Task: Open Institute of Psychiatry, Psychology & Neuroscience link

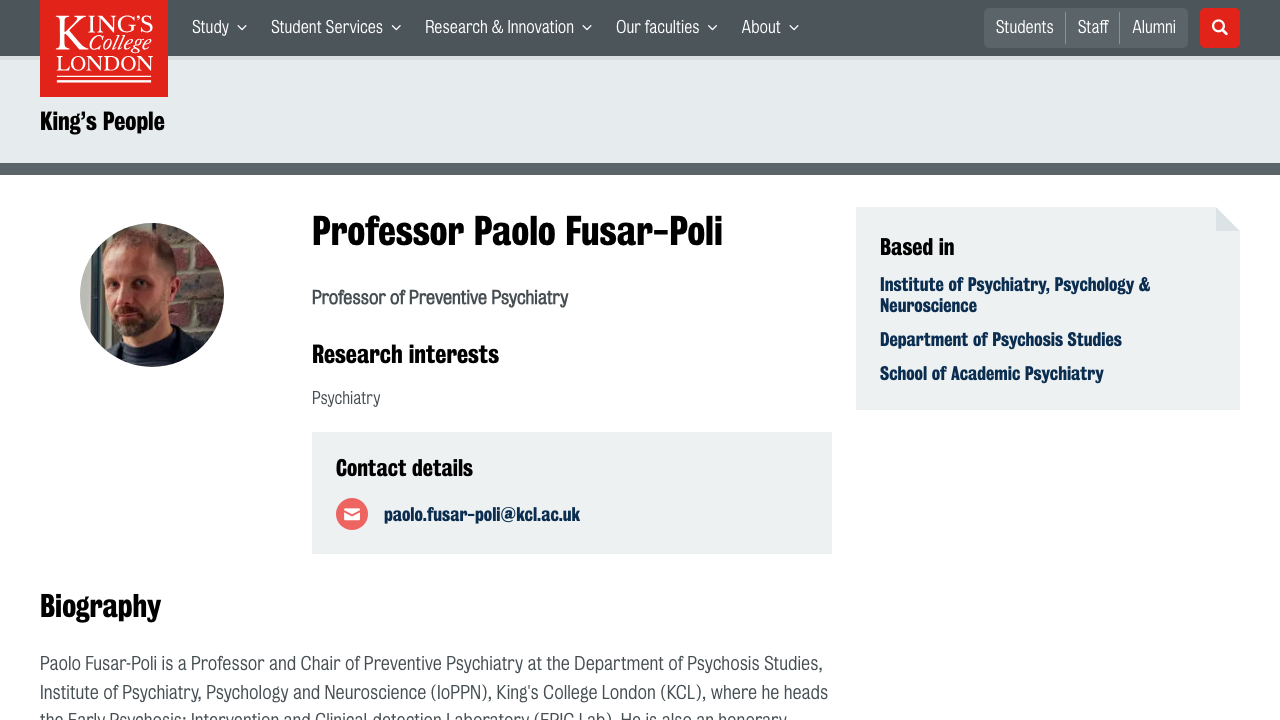Action: pyautogui.click(x=1014, y=295)
